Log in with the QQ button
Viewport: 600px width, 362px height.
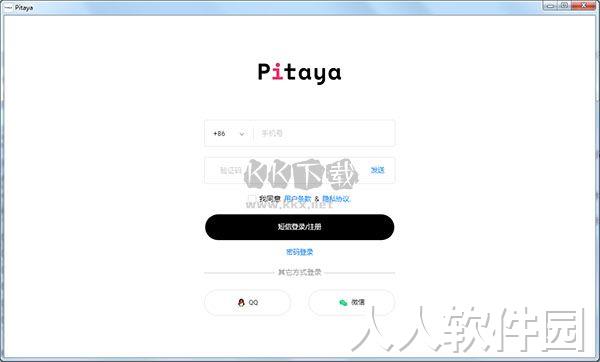[x=248, y=302]
